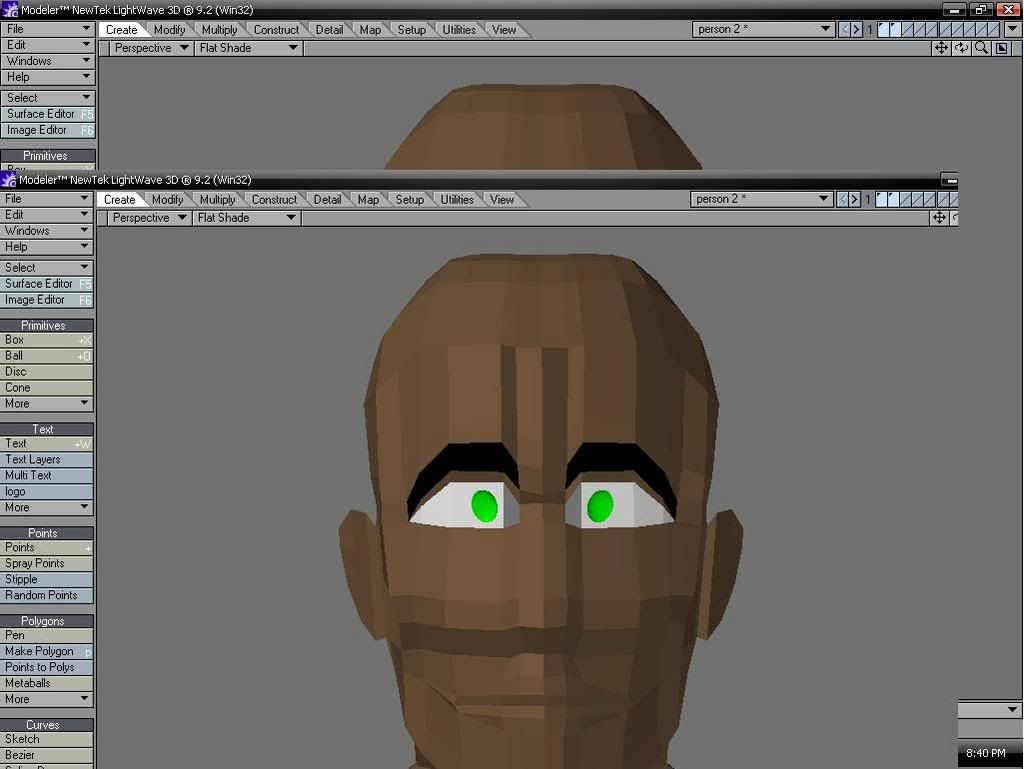This screenshot has height=769, width=1024.
Task: Open File menu in front window
Action: 47,198
